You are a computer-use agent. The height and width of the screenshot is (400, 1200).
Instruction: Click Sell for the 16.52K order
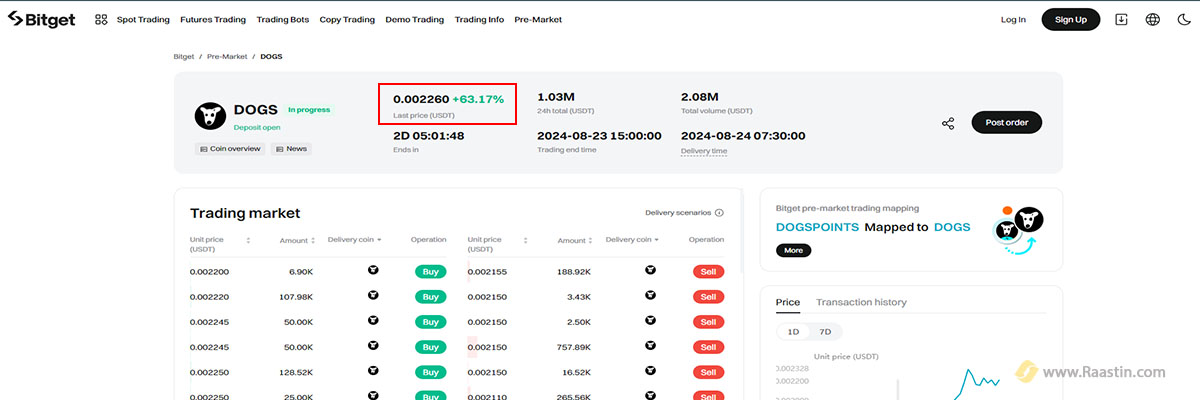[708, 372]
